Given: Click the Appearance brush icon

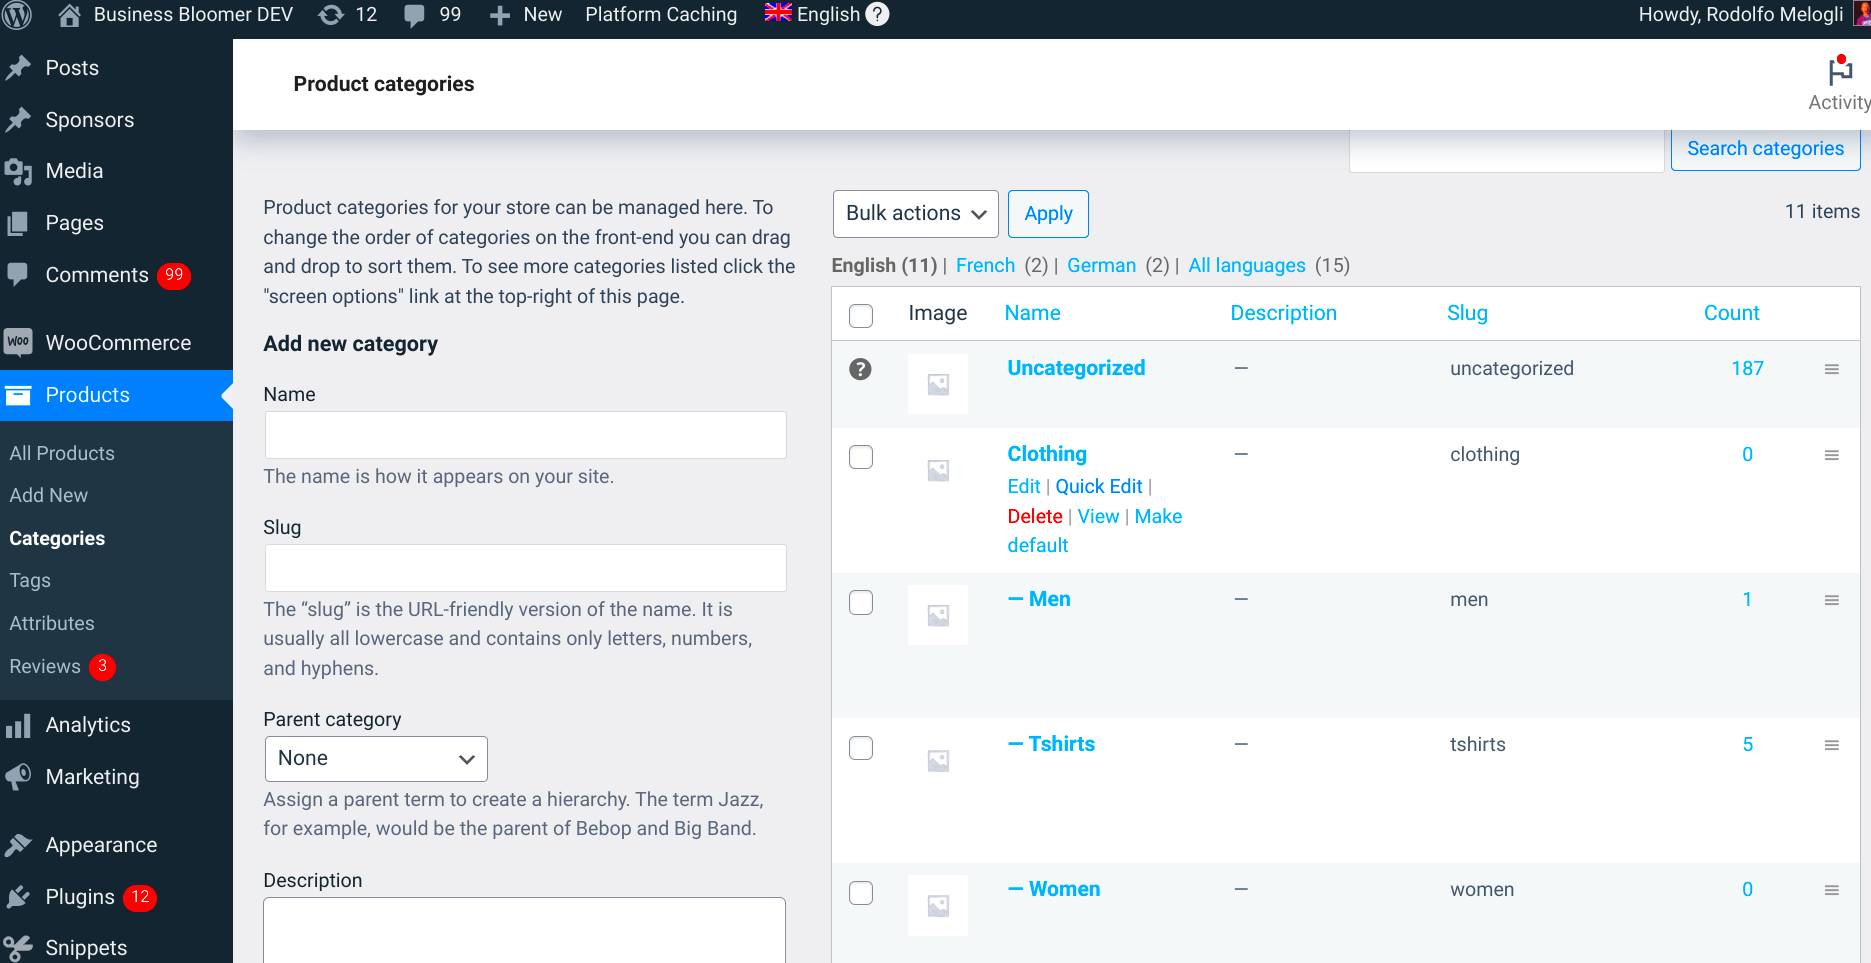Looking at the screenshot, I should 18,845.
